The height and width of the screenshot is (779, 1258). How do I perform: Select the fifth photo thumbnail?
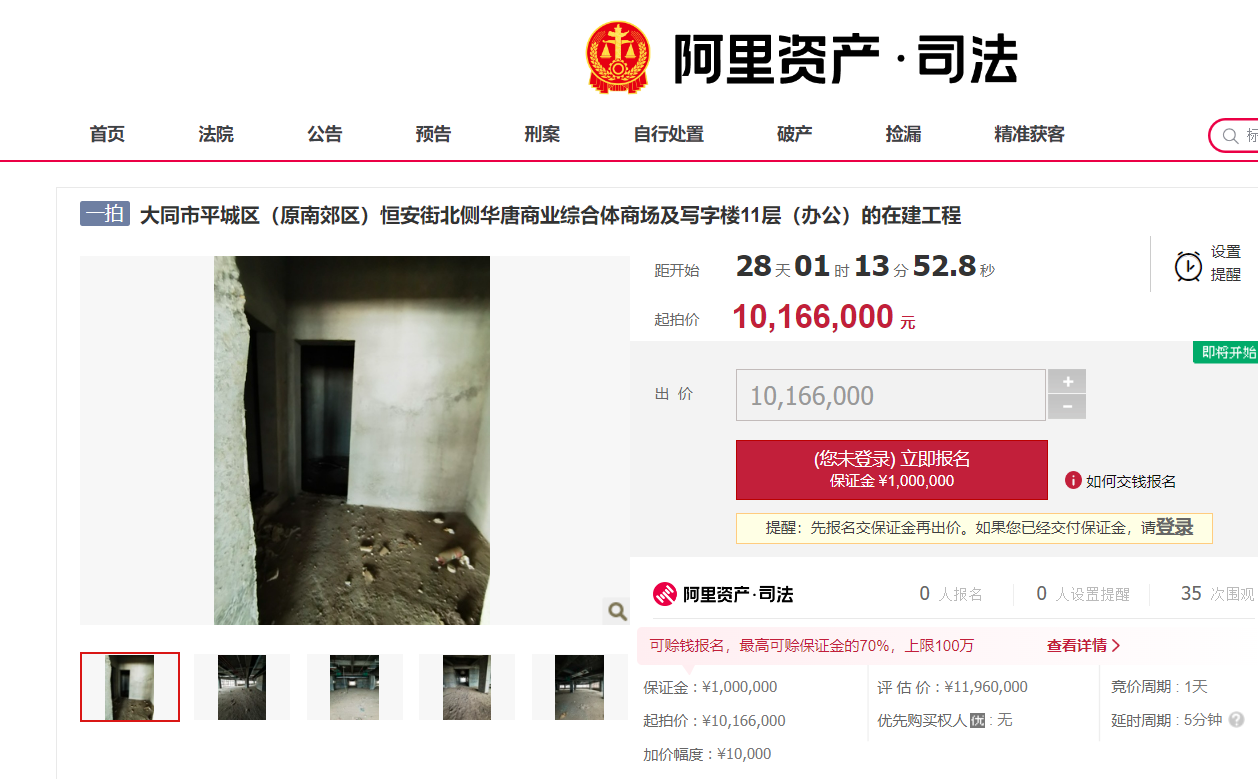580,687
